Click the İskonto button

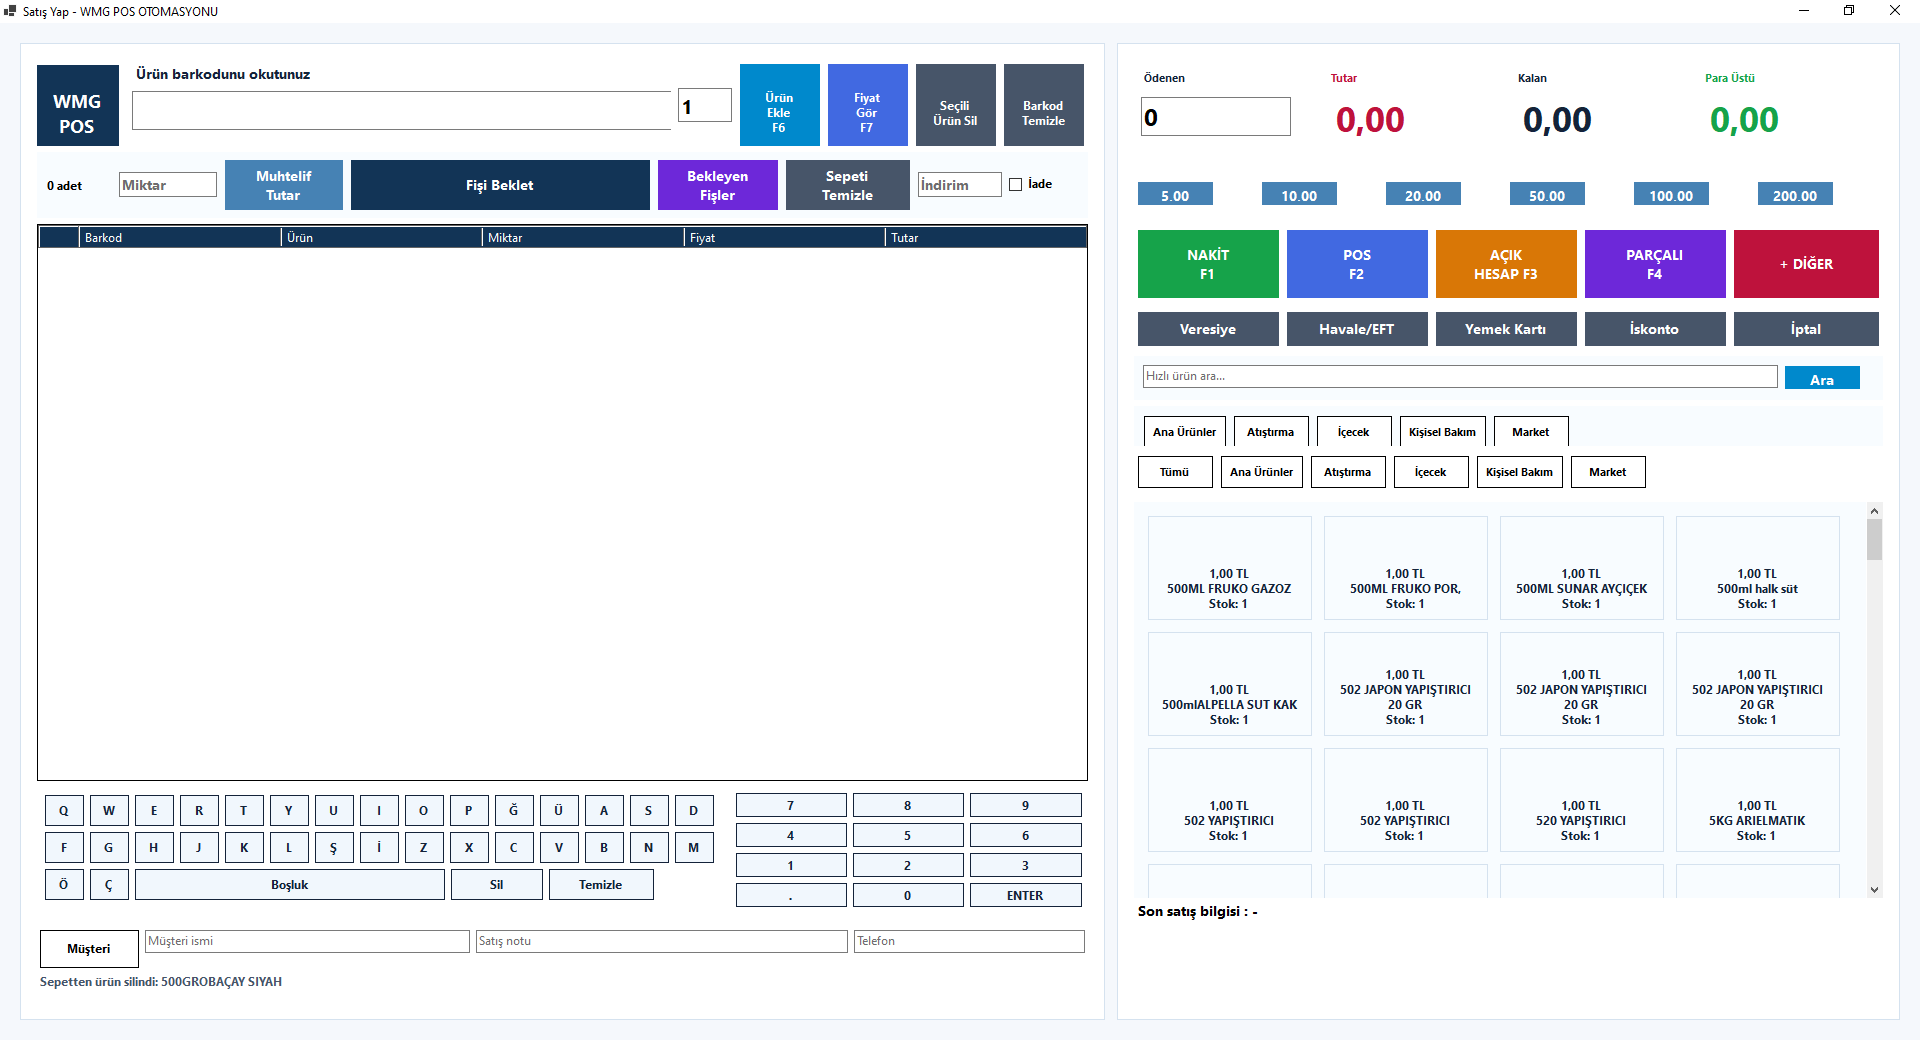(1655, 329)
